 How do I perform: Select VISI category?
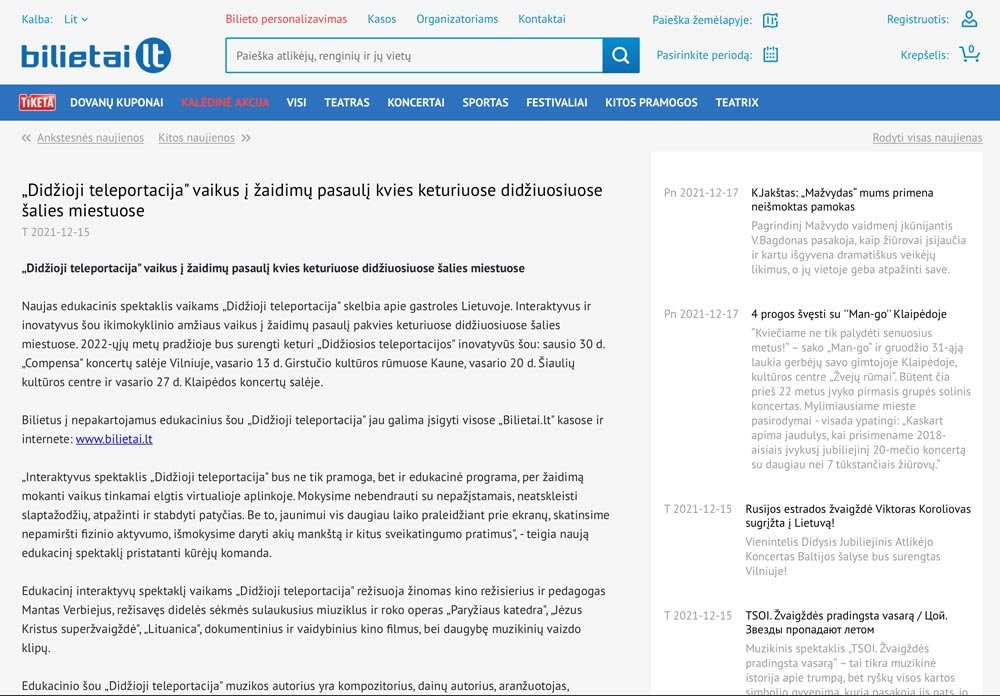point(297,103)
